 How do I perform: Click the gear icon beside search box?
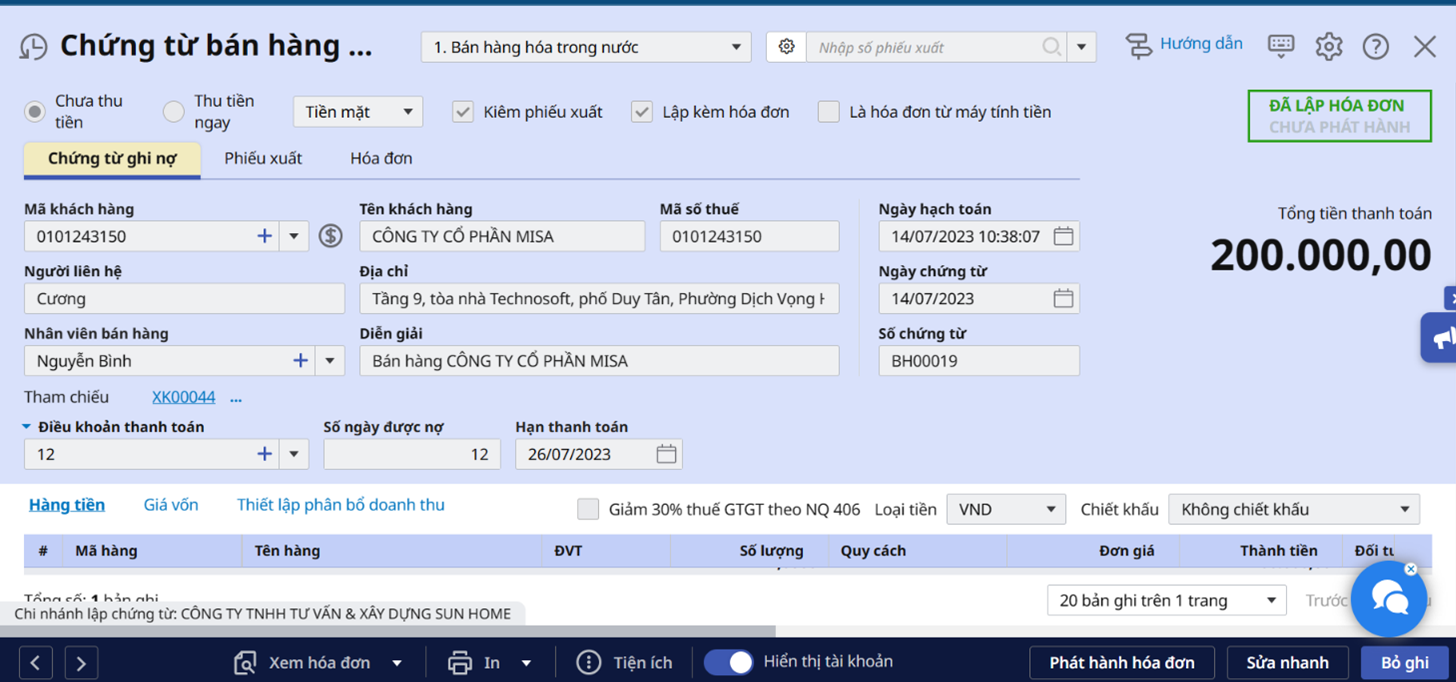786,47
